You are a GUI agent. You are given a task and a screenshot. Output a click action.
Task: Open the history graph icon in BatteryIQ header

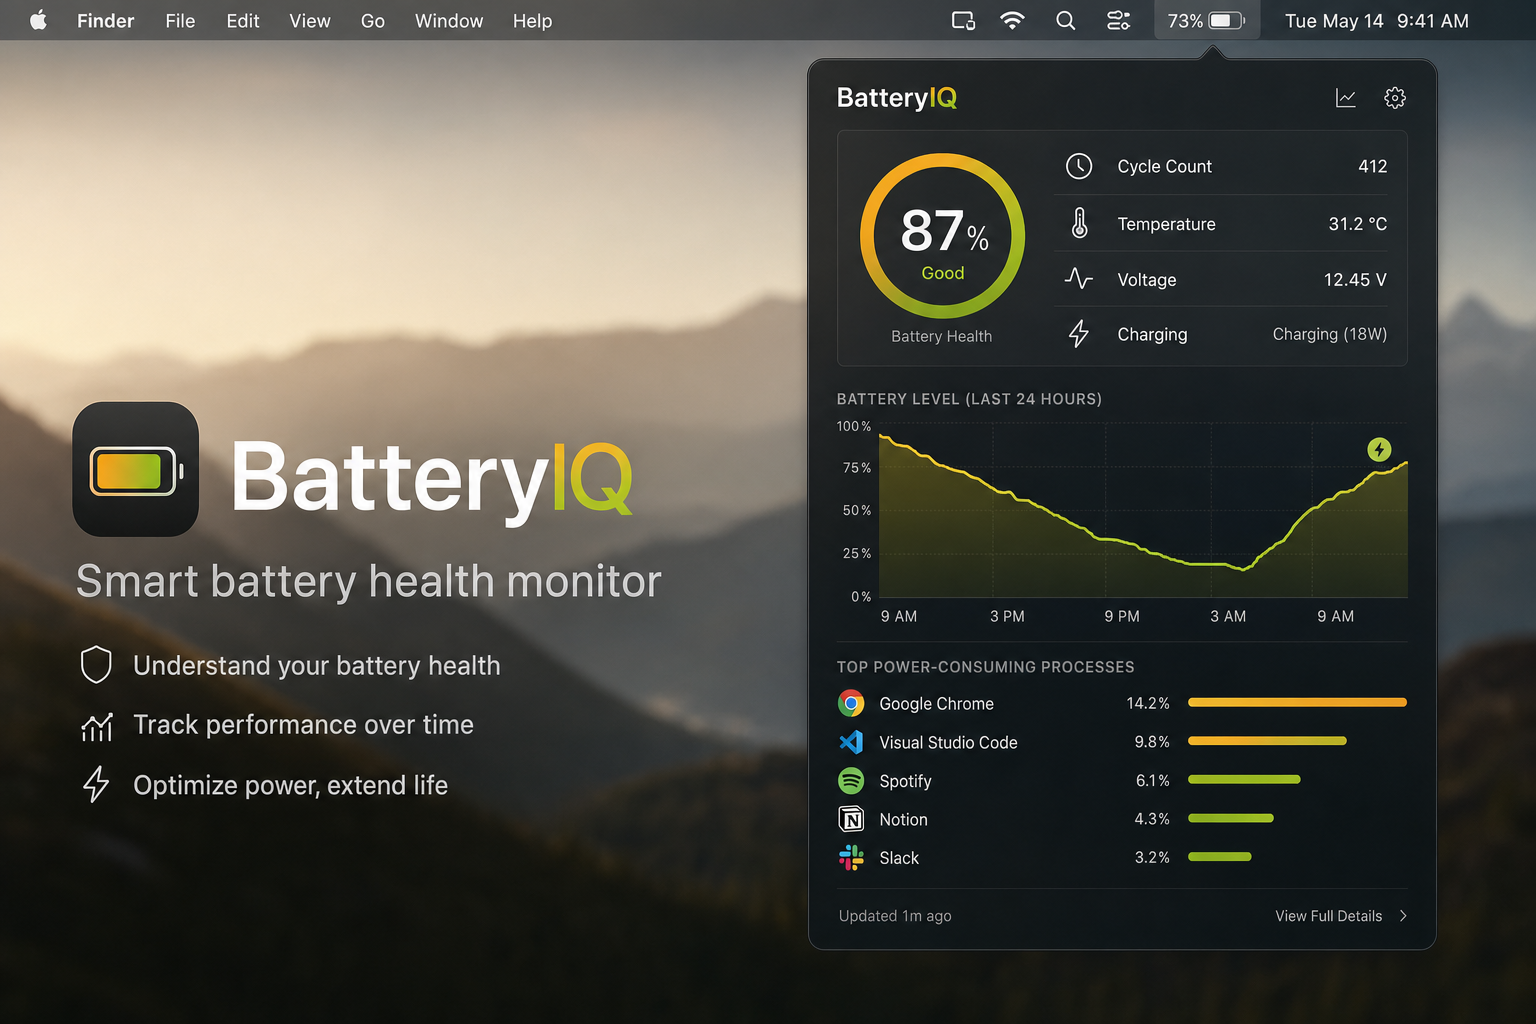(1346, 98)
